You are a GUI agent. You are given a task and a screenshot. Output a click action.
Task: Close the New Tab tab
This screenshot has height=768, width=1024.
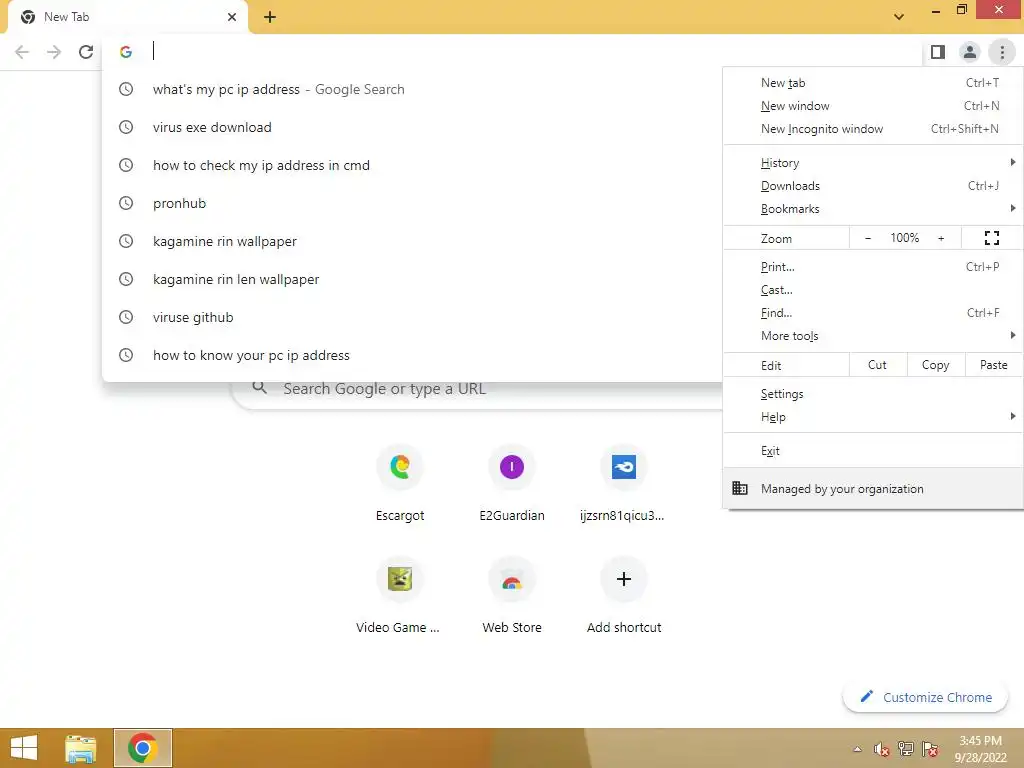click(x=232, y=17)
